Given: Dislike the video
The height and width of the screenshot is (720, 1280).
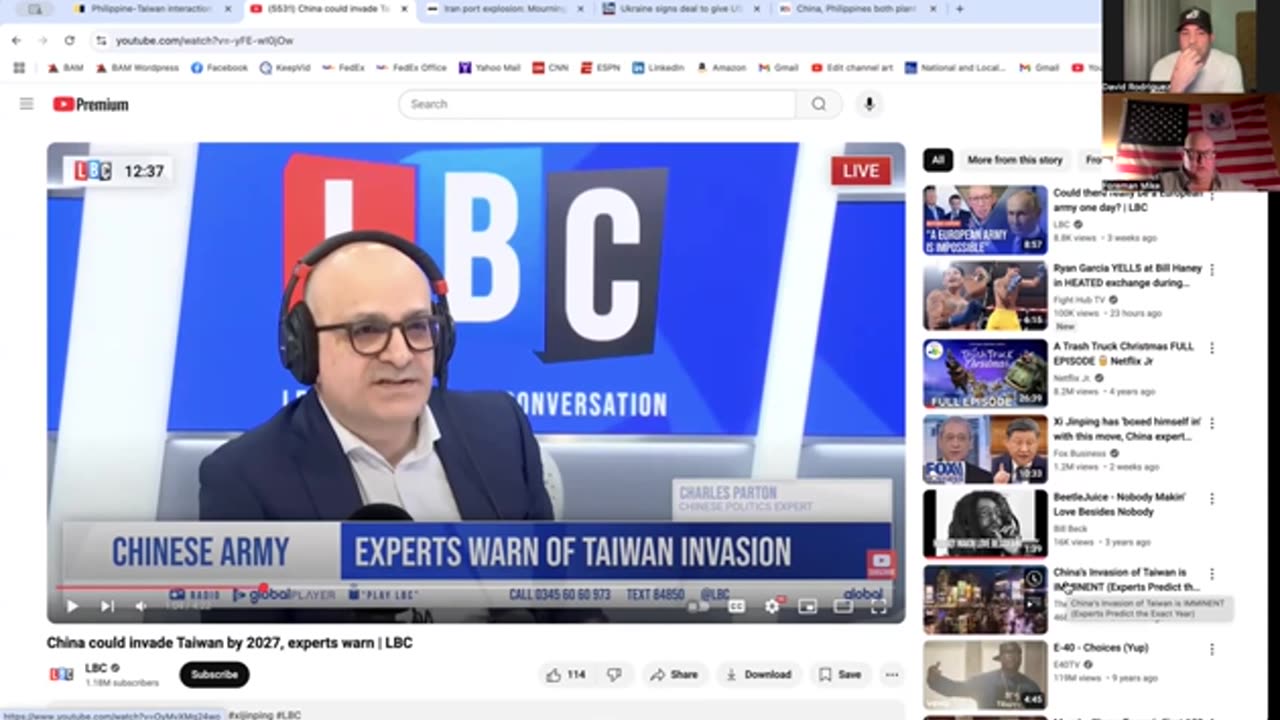Looking at the screenshot, I should pos(615,675).
